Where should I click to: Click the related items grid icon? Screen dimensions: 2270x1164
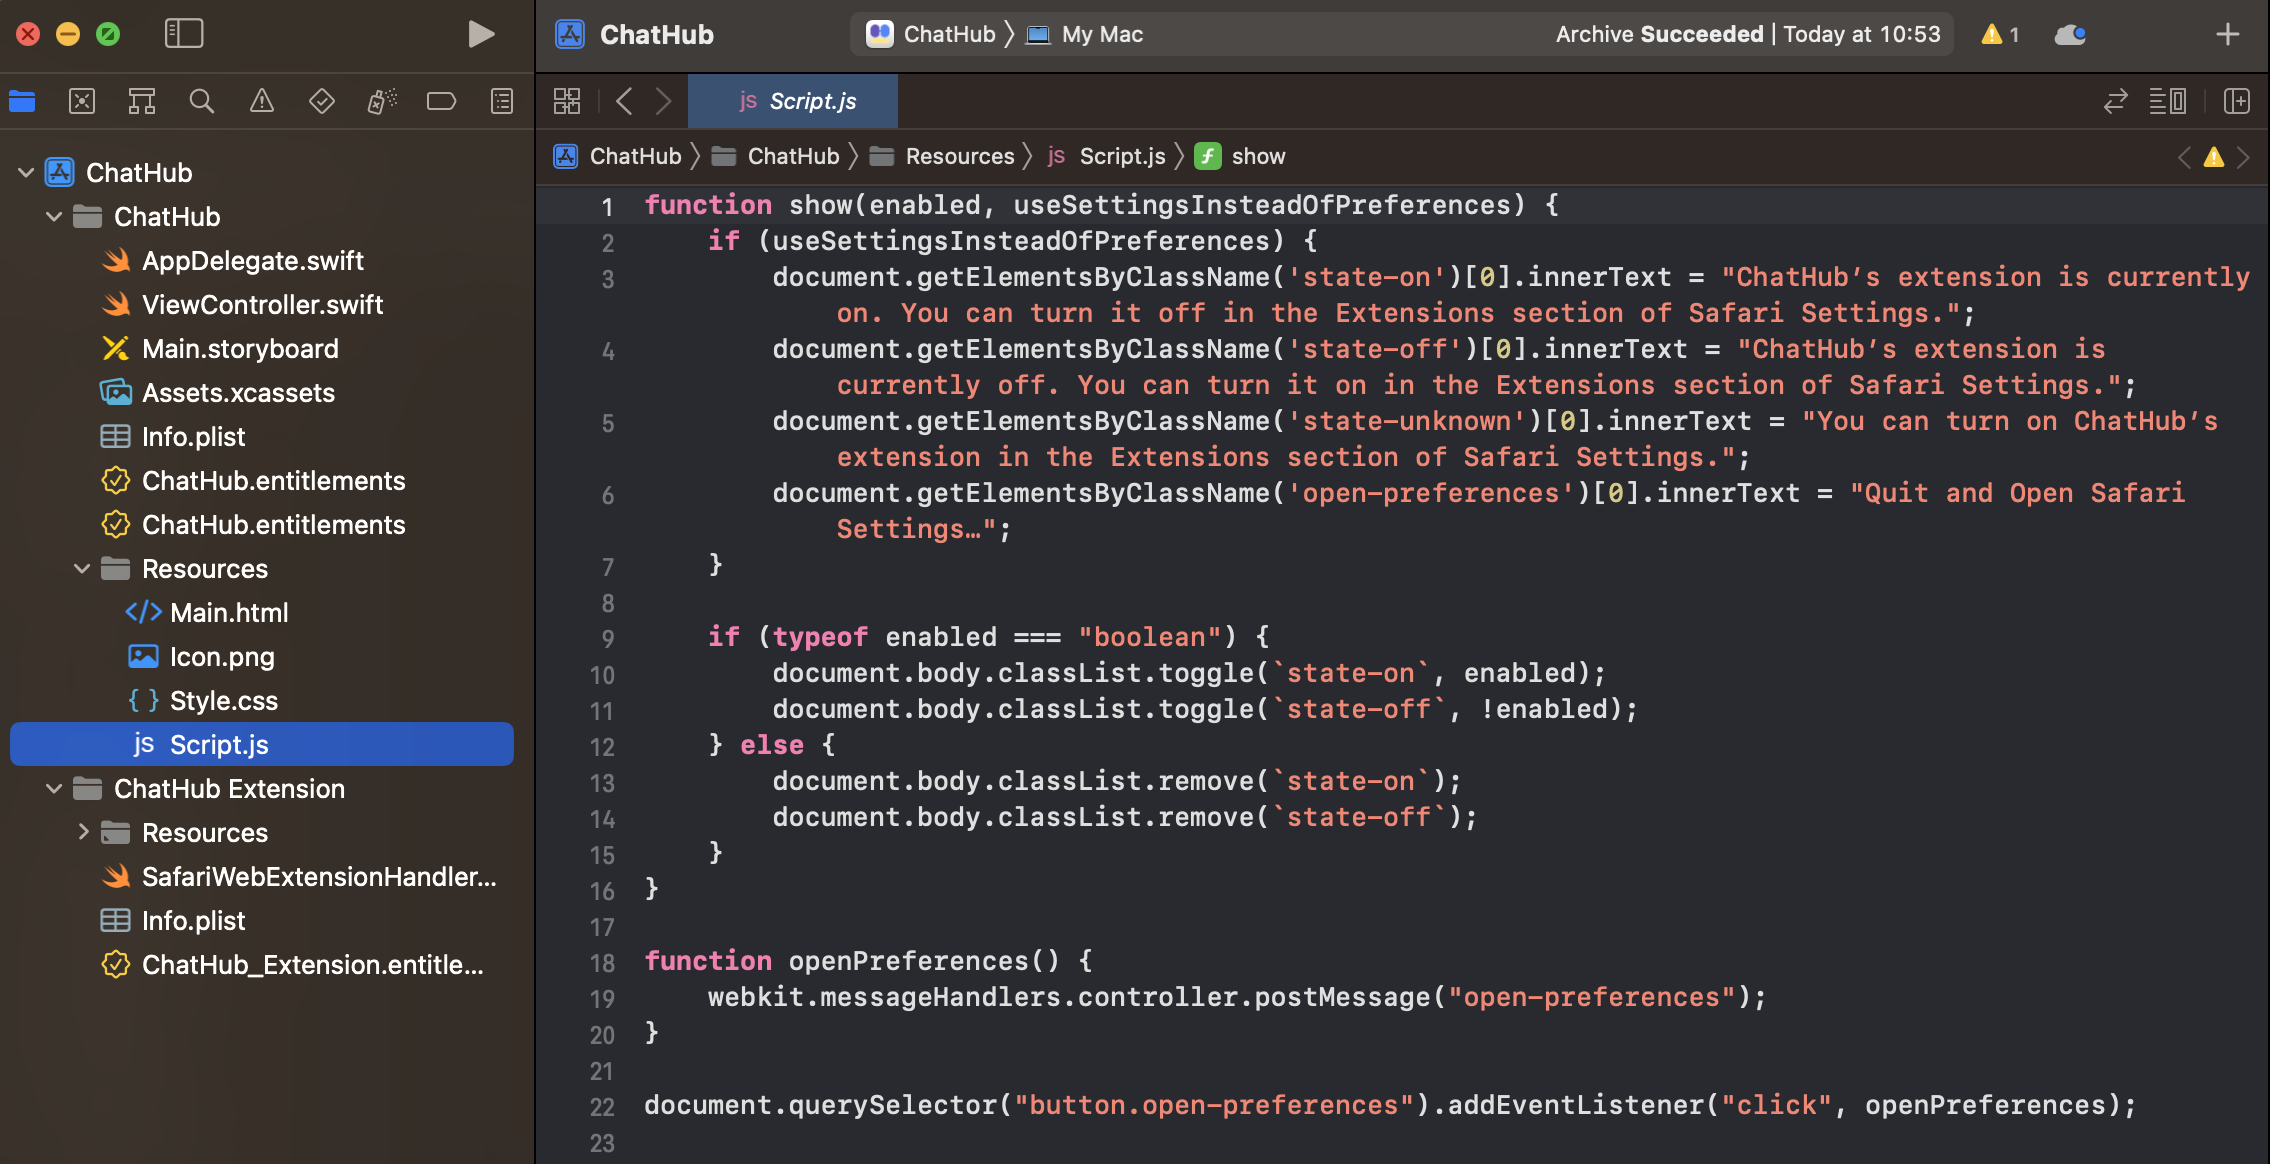[567, 101]
